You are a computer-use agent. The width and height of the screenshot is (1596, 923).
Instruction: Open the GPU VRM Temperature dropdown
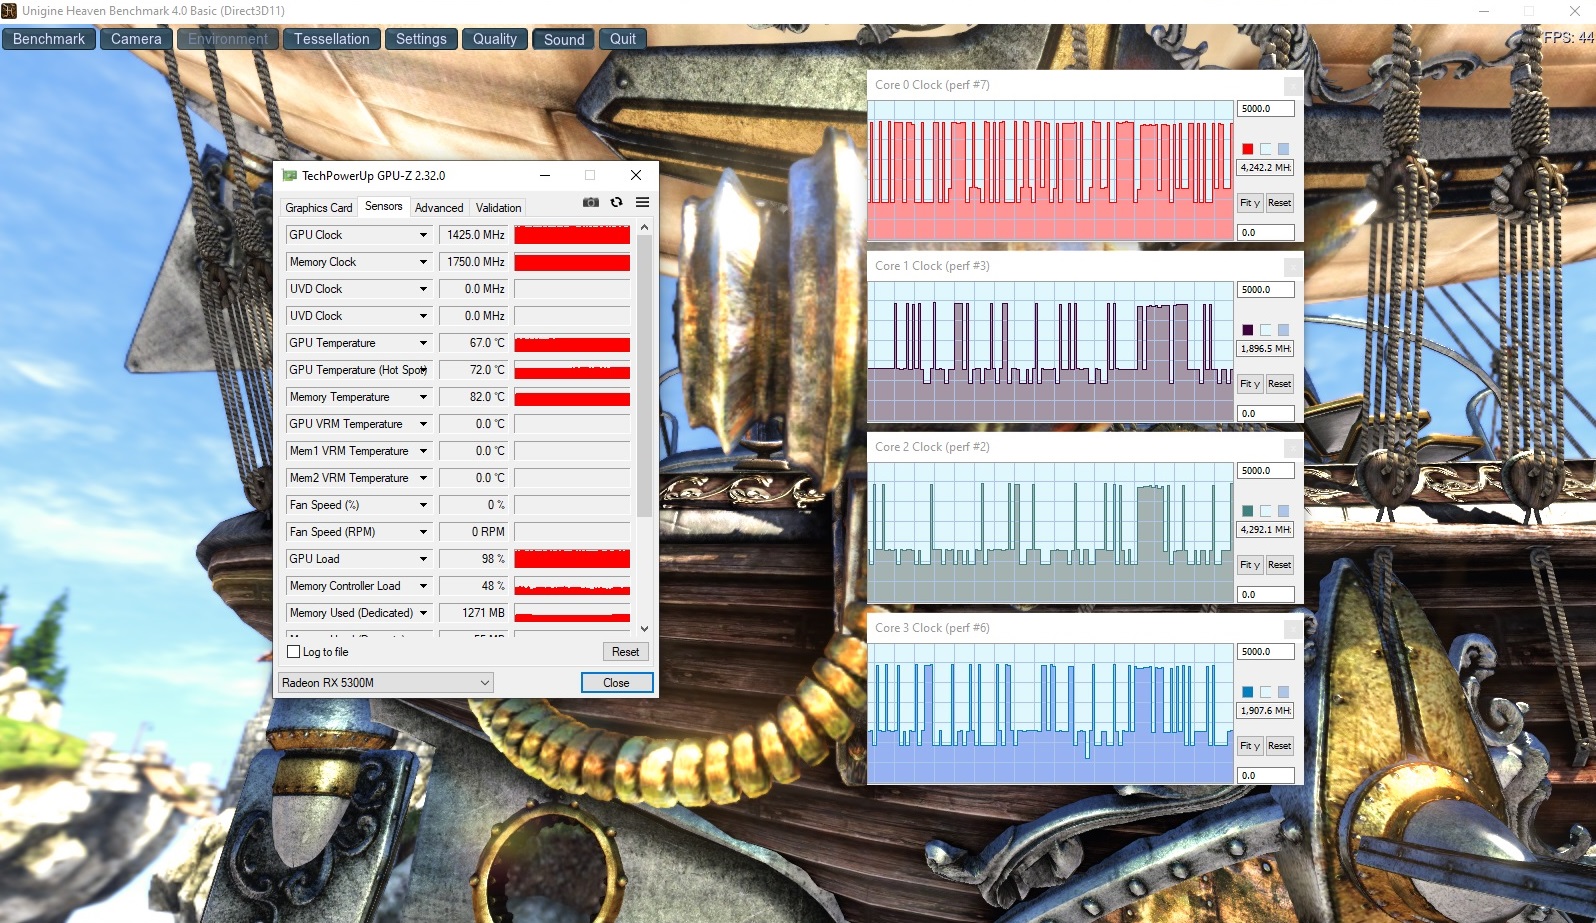423,424
